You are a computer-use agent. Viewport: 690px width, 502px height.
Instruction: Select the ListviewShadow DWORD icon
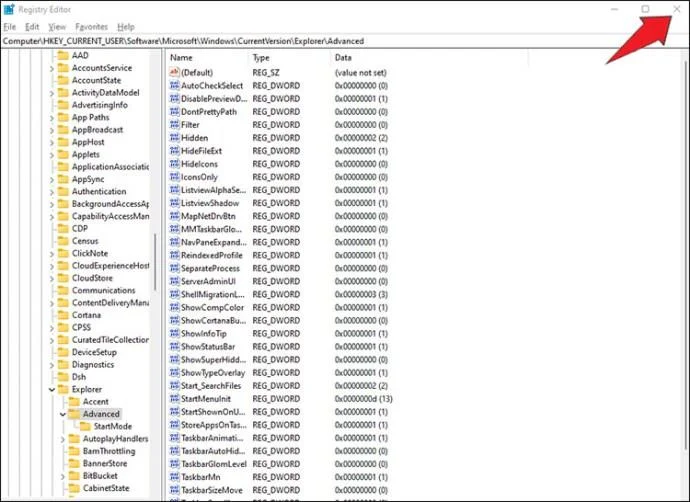(x=175, y=203)
